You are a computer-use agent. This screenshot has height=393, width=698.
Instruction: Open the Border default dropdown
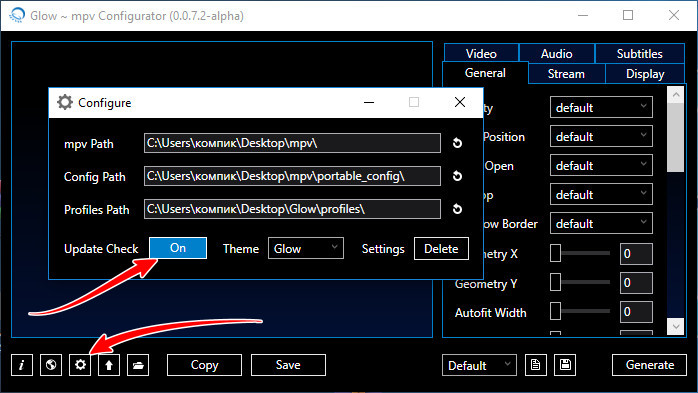coord(601,223)
